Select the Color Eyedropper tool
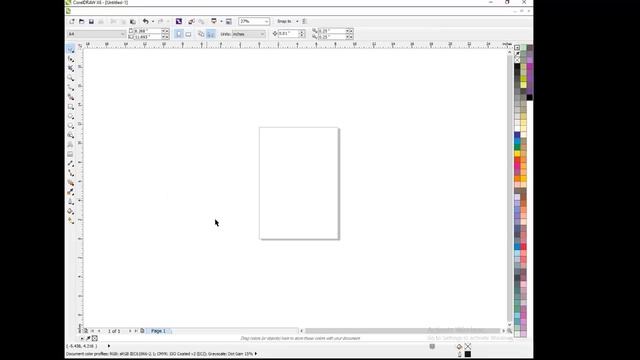Viewport: 640px width, 360px height. [71, 192]
